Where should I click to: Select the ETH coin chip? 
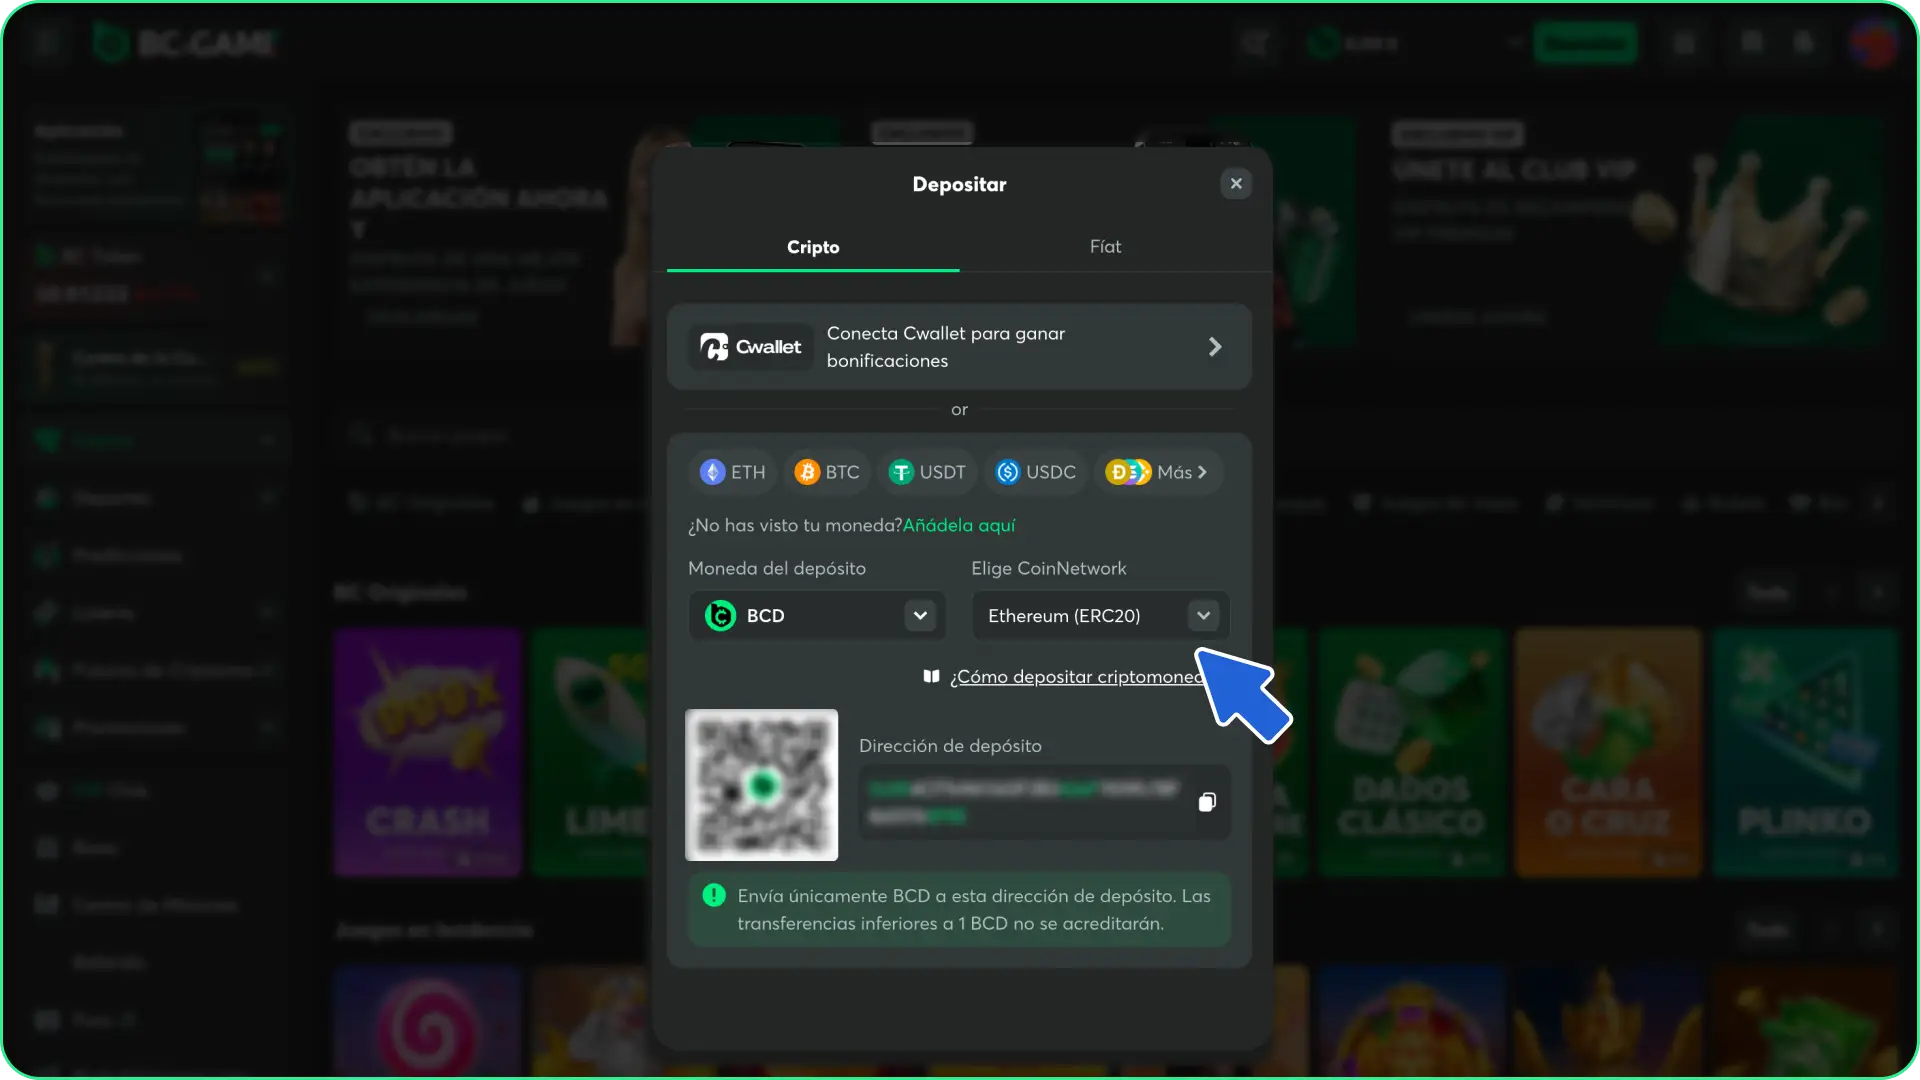732,472
